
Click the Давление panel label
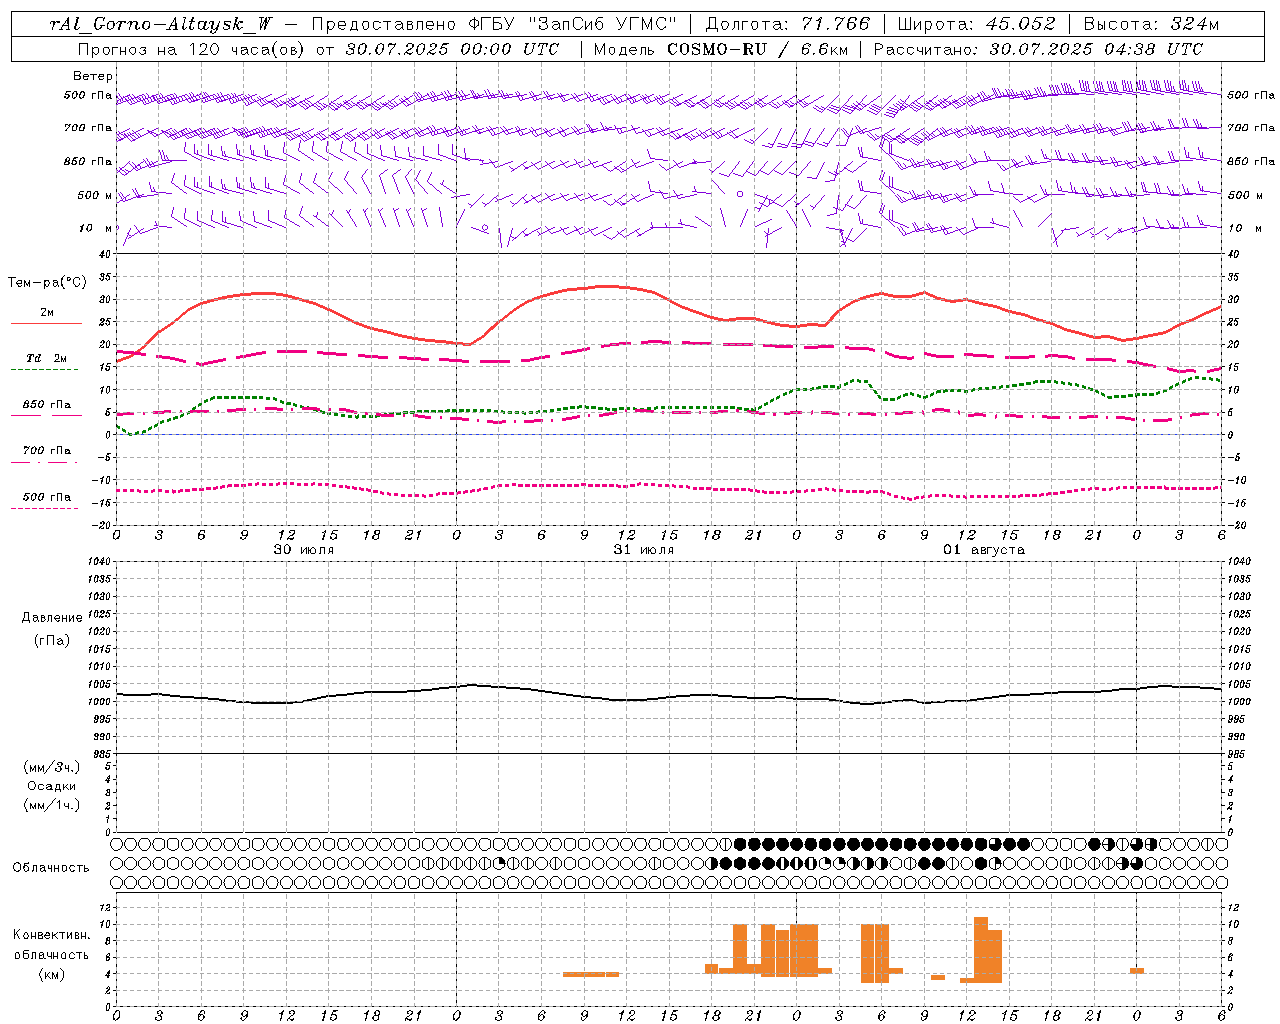52,618
